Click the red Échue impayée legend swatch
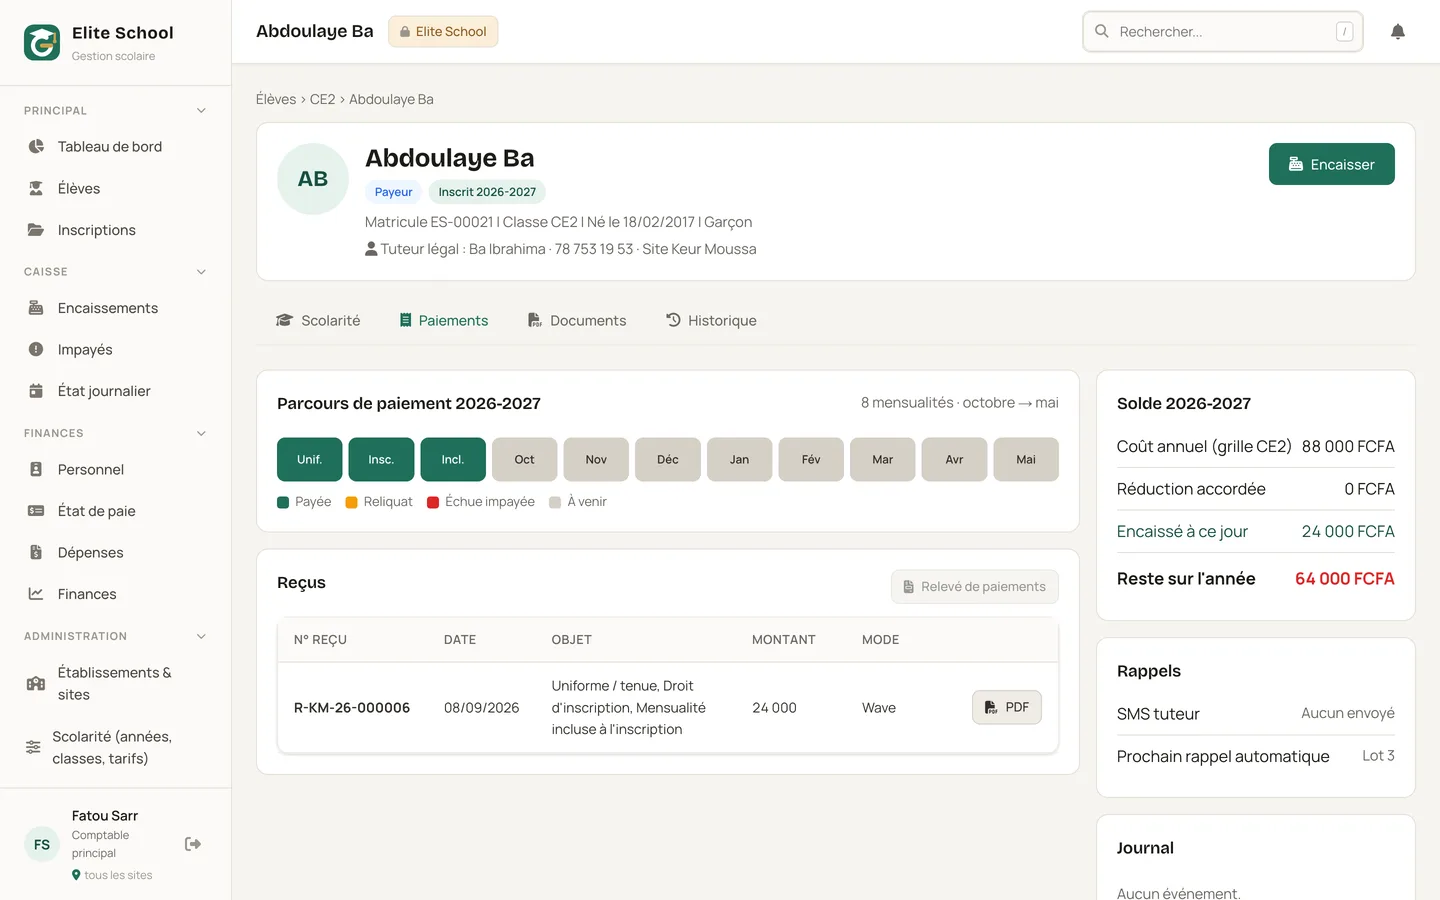This screenshot has height=900, width=1440. point(433,502)
